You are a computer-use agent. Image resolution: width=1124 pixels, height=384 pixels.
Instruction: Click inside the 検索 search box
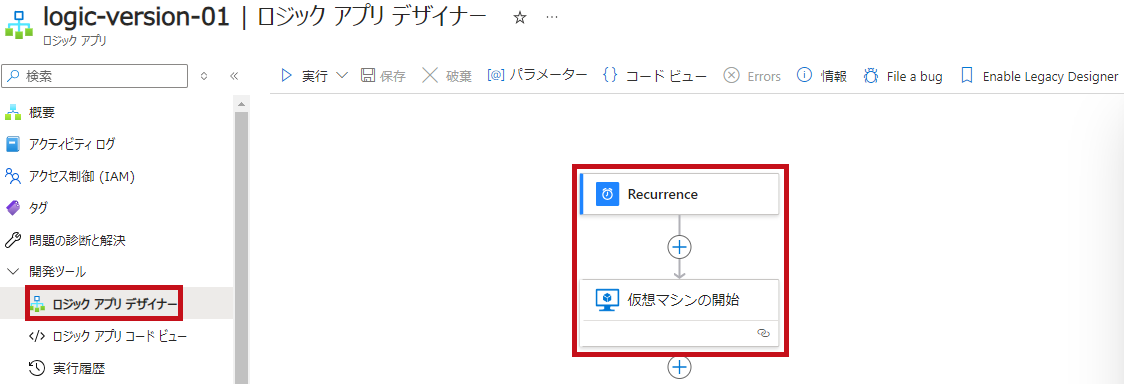coord(95,76)
